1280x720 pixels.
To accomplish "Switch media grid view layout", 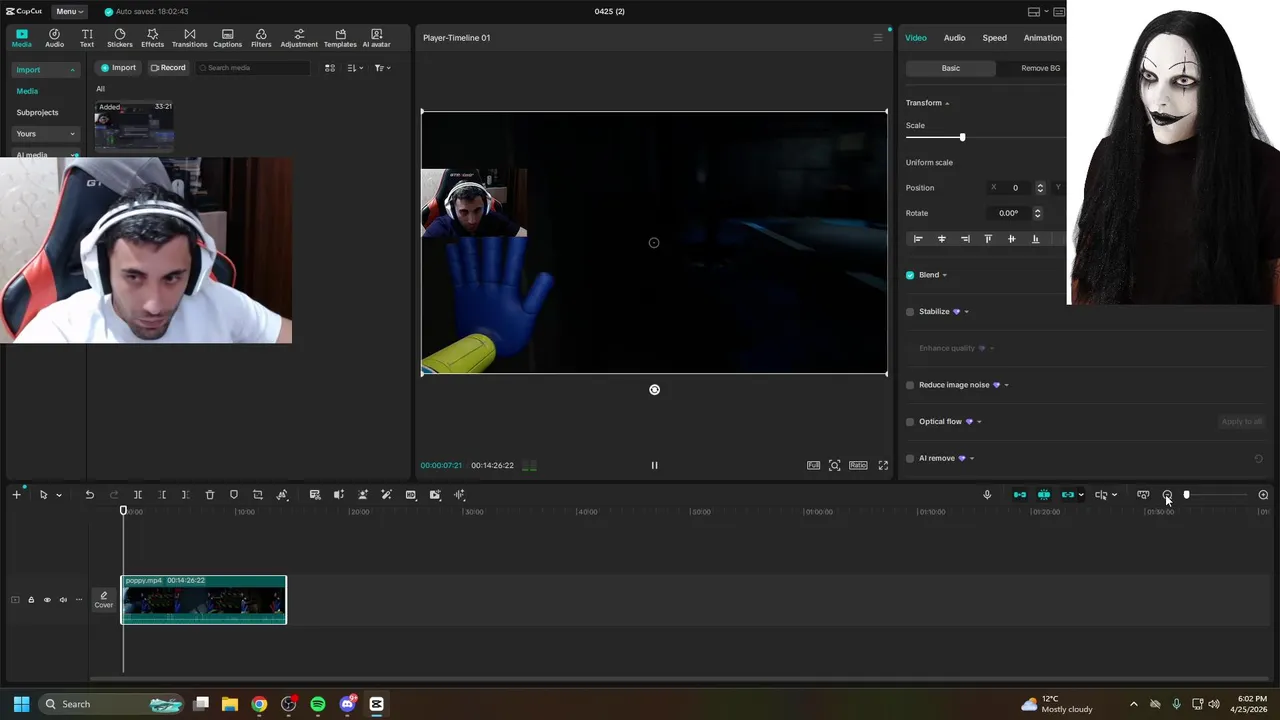I will click(330, 68).
